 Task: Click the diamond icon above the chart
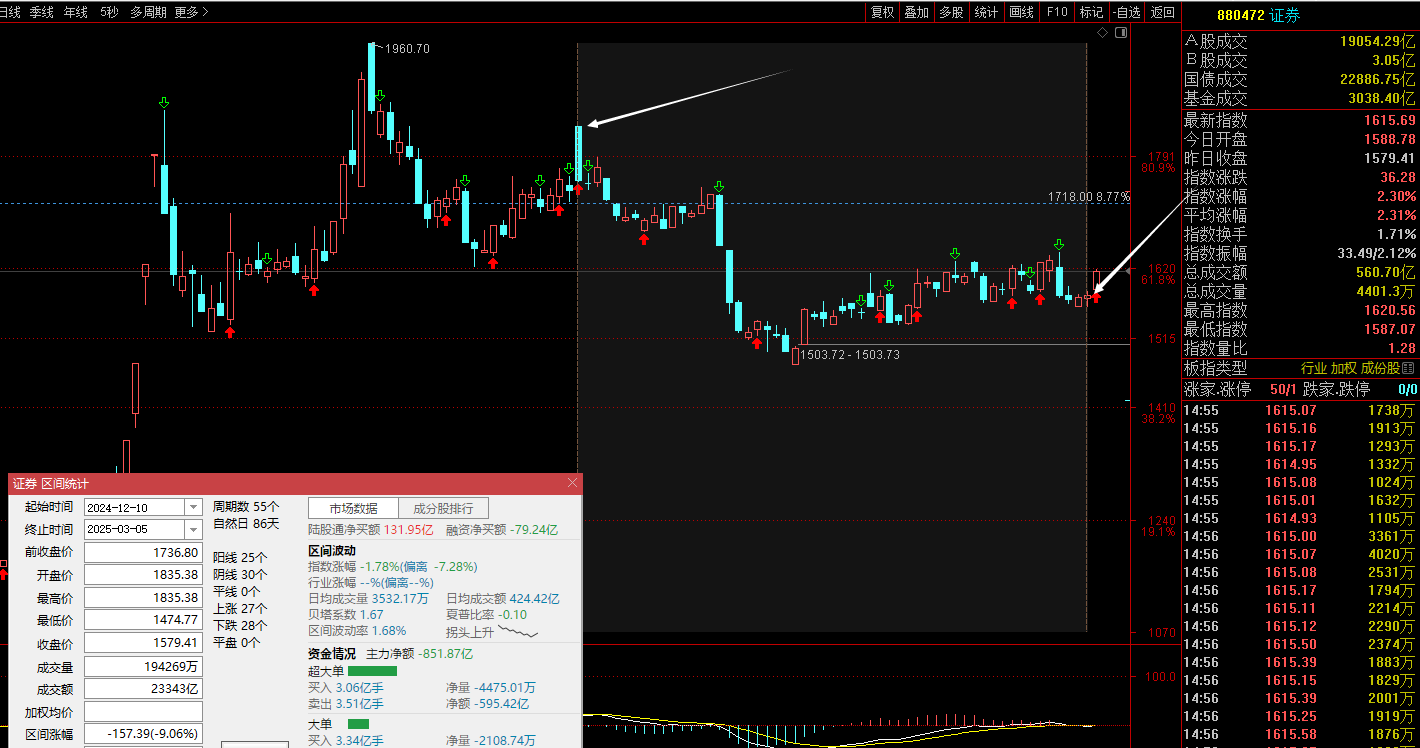[1103, 33]
